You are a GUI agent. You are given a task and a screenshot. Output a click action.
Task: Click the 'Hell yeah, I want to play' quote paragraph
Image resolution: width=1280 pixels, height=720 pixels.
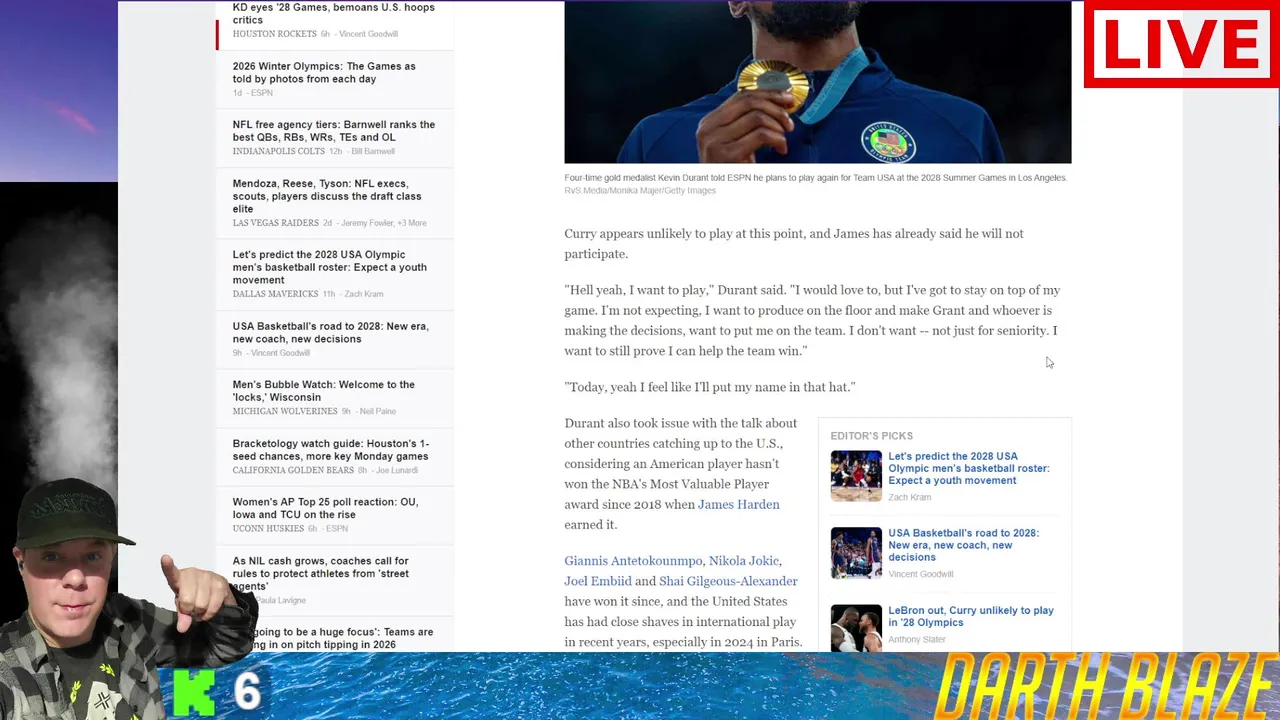pos(812,320)
